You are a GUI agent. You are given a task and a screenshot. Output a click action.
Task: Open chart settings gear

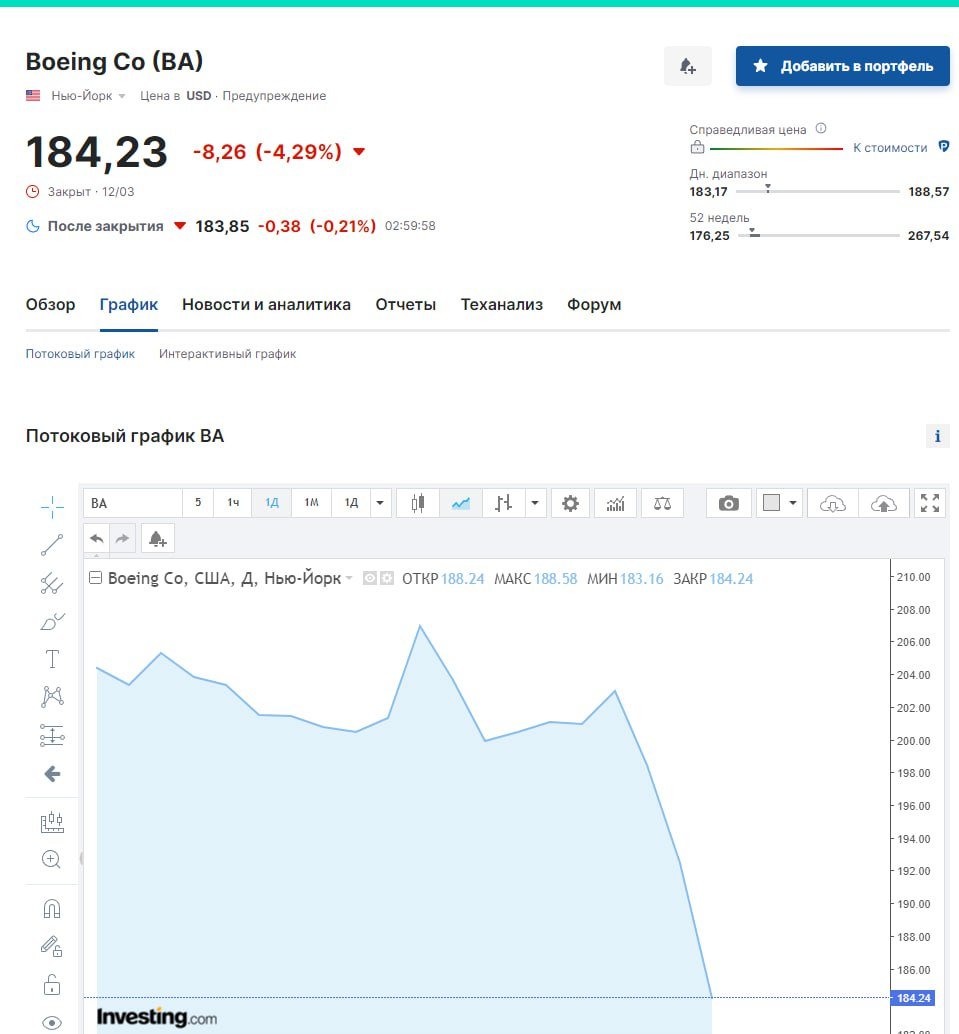coord(570,503)
